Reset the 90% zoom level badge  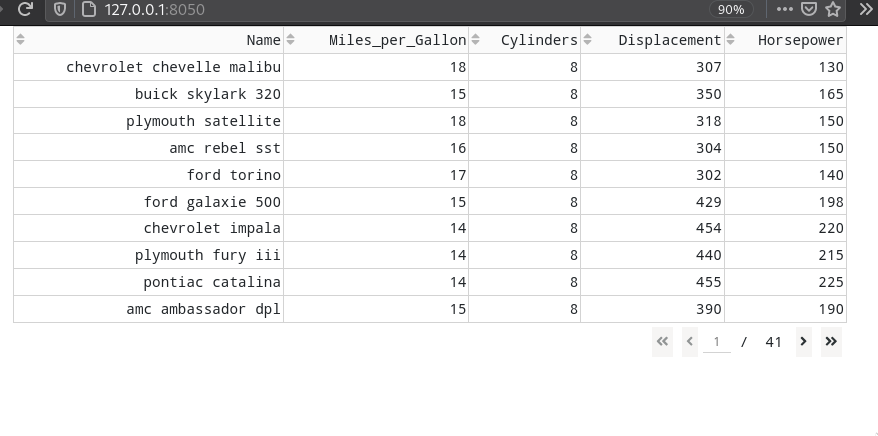(731, 10)
